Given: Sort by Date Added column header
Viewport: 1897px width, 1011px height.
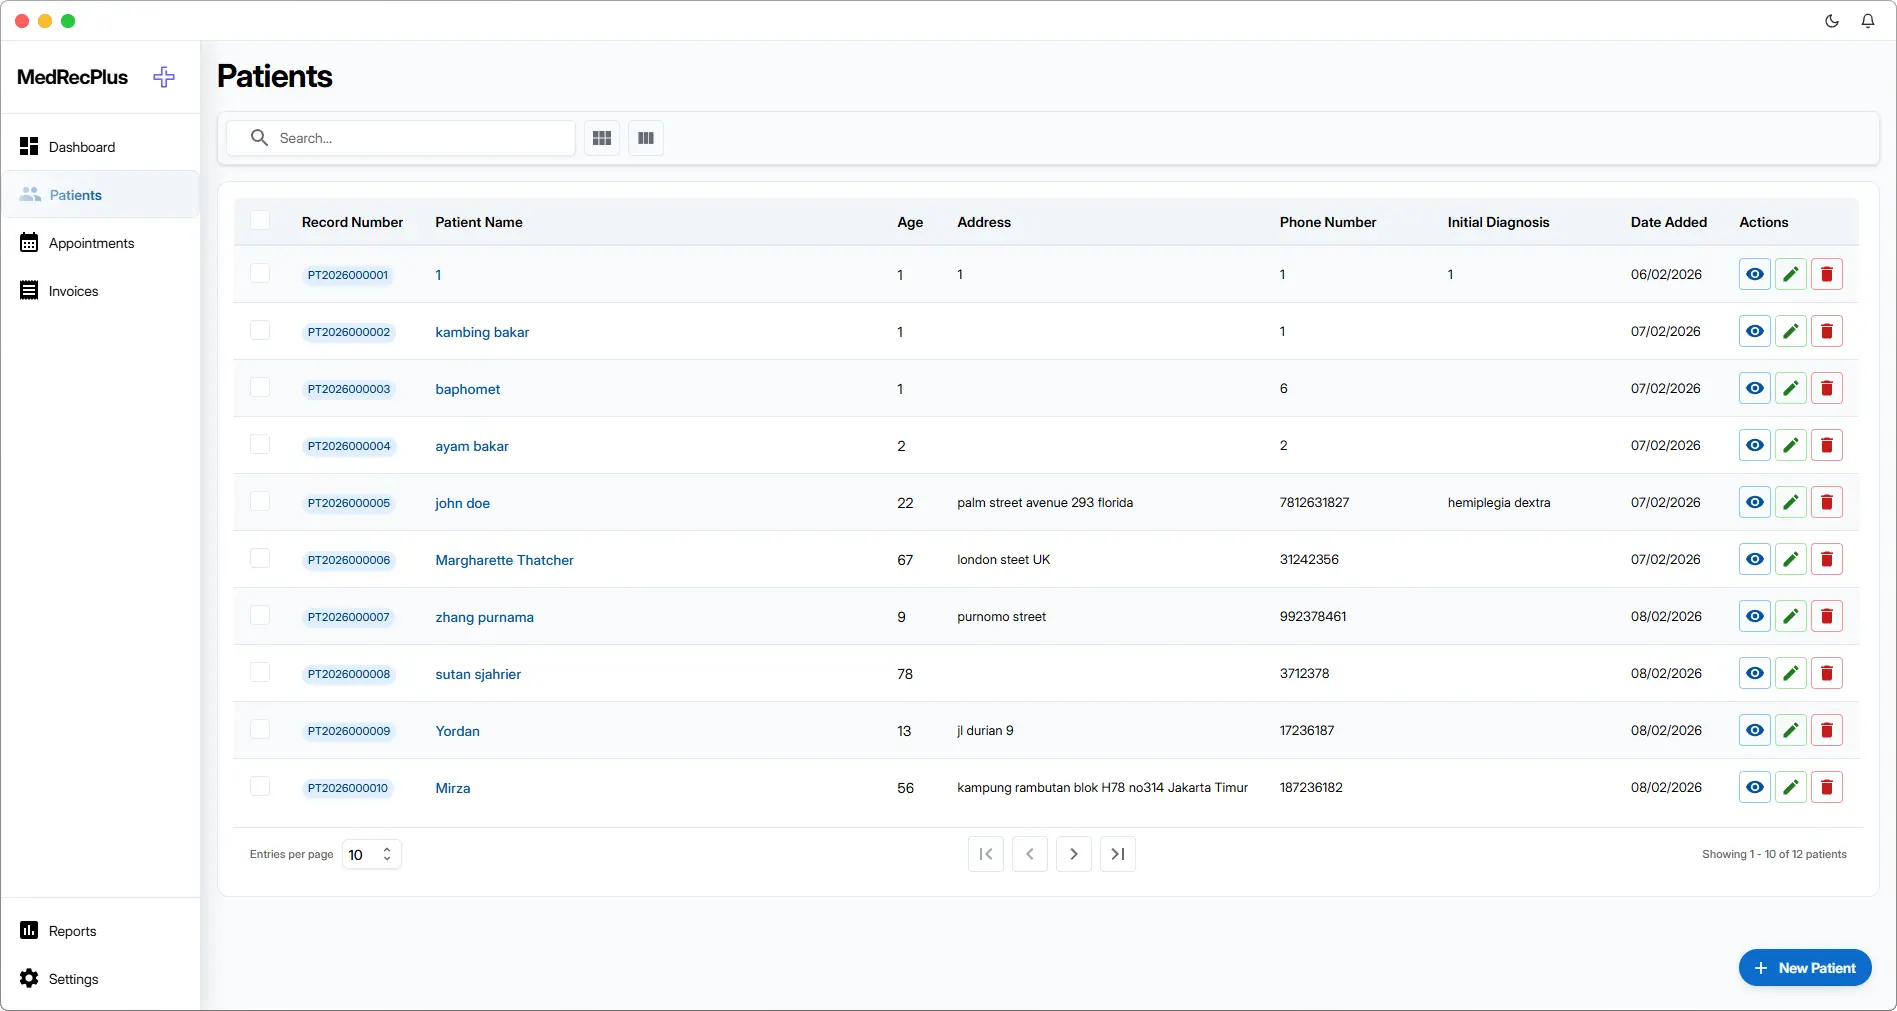Looking at the screenshot, I should click(1668, 222).
